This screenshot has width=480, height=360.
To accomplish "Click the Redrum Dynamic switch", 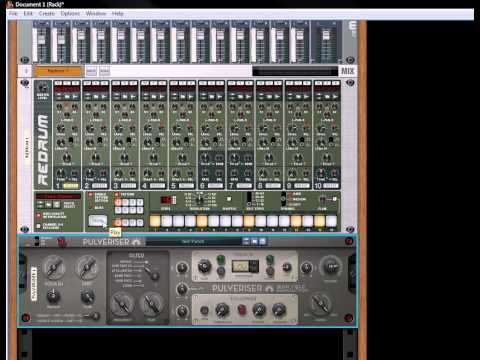I will point(283,199).
